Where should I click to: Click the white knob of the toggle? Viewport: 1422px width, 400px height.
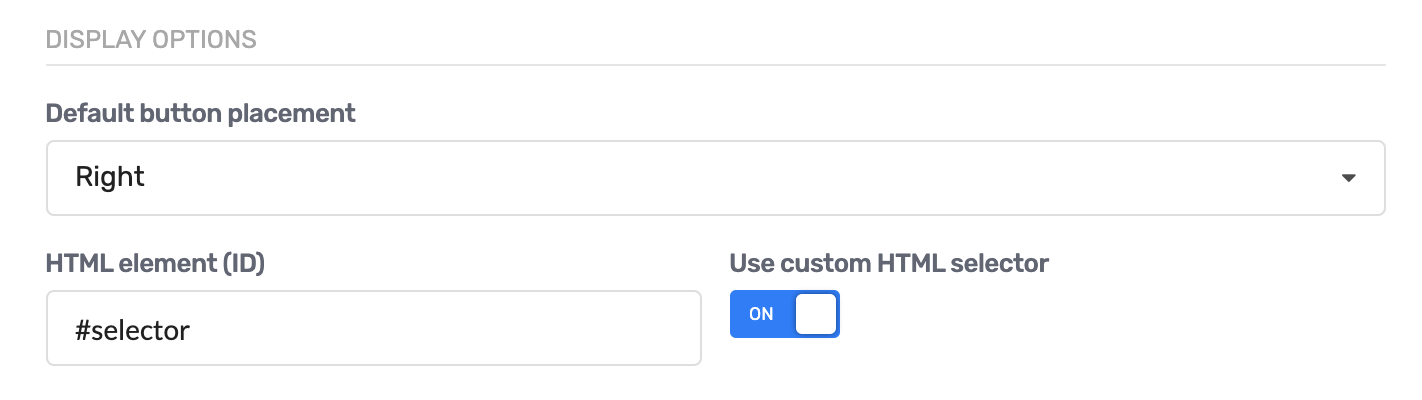(x=815, y=314)
